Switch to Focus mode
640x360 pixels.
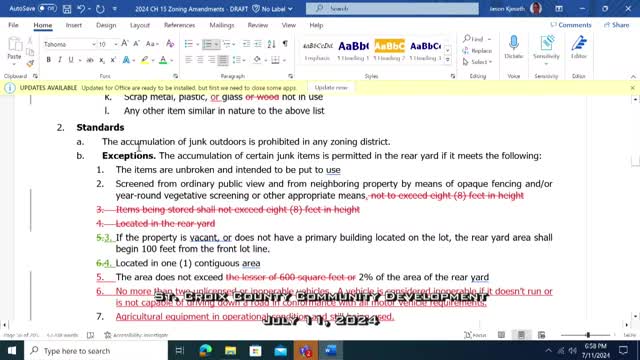(476, 335)
